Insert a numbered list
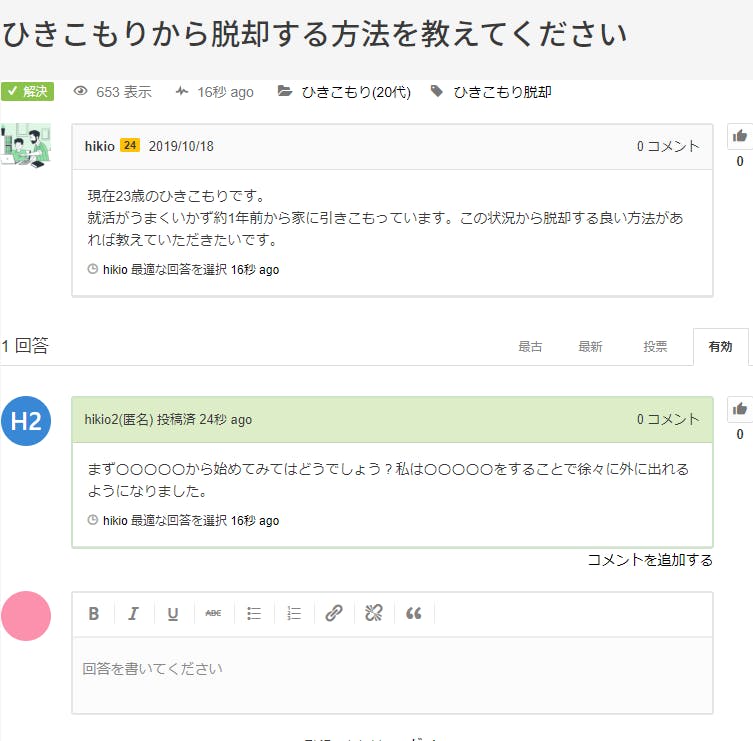 [x=293, y=613]
